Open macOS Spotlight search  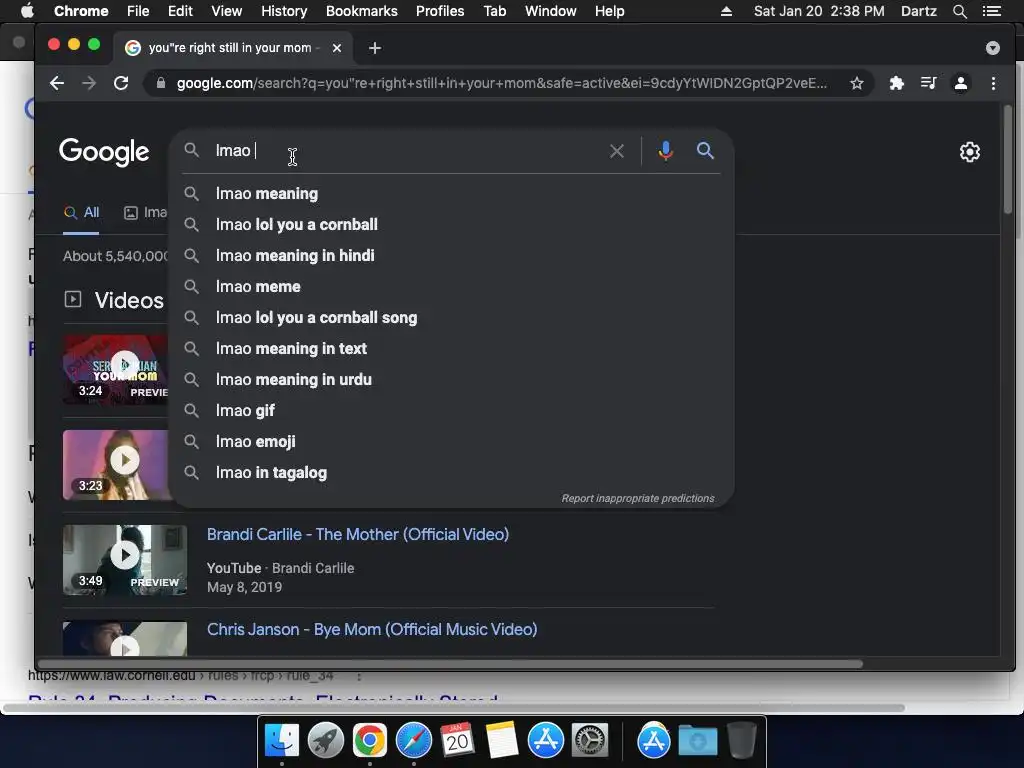[959, 11]
